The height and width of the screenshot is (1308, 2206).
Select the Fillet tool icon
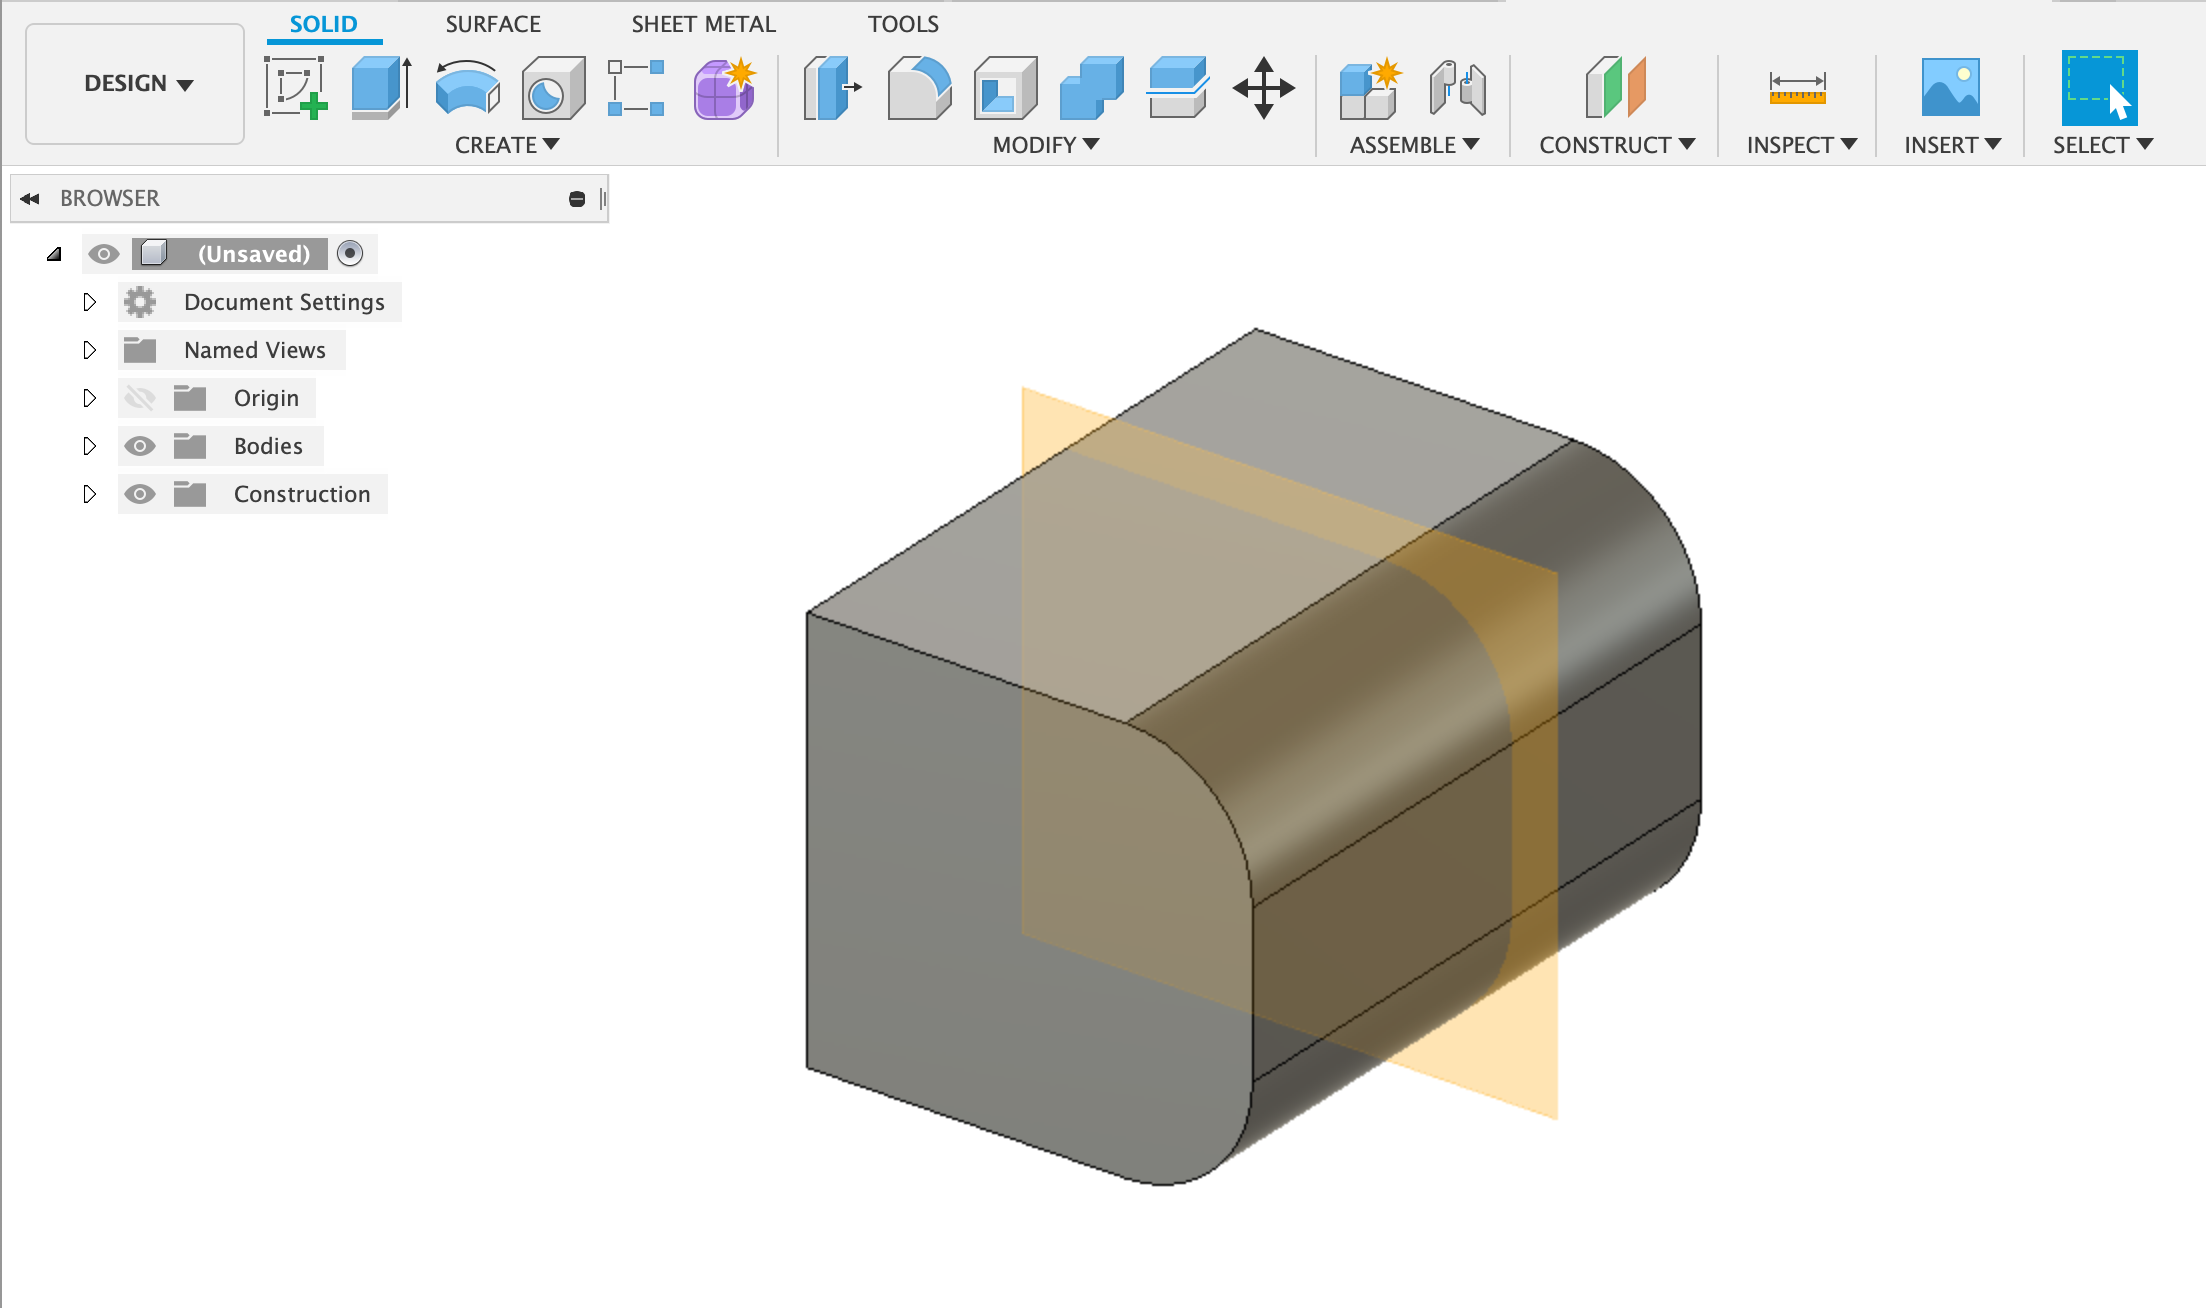(919, 88)
